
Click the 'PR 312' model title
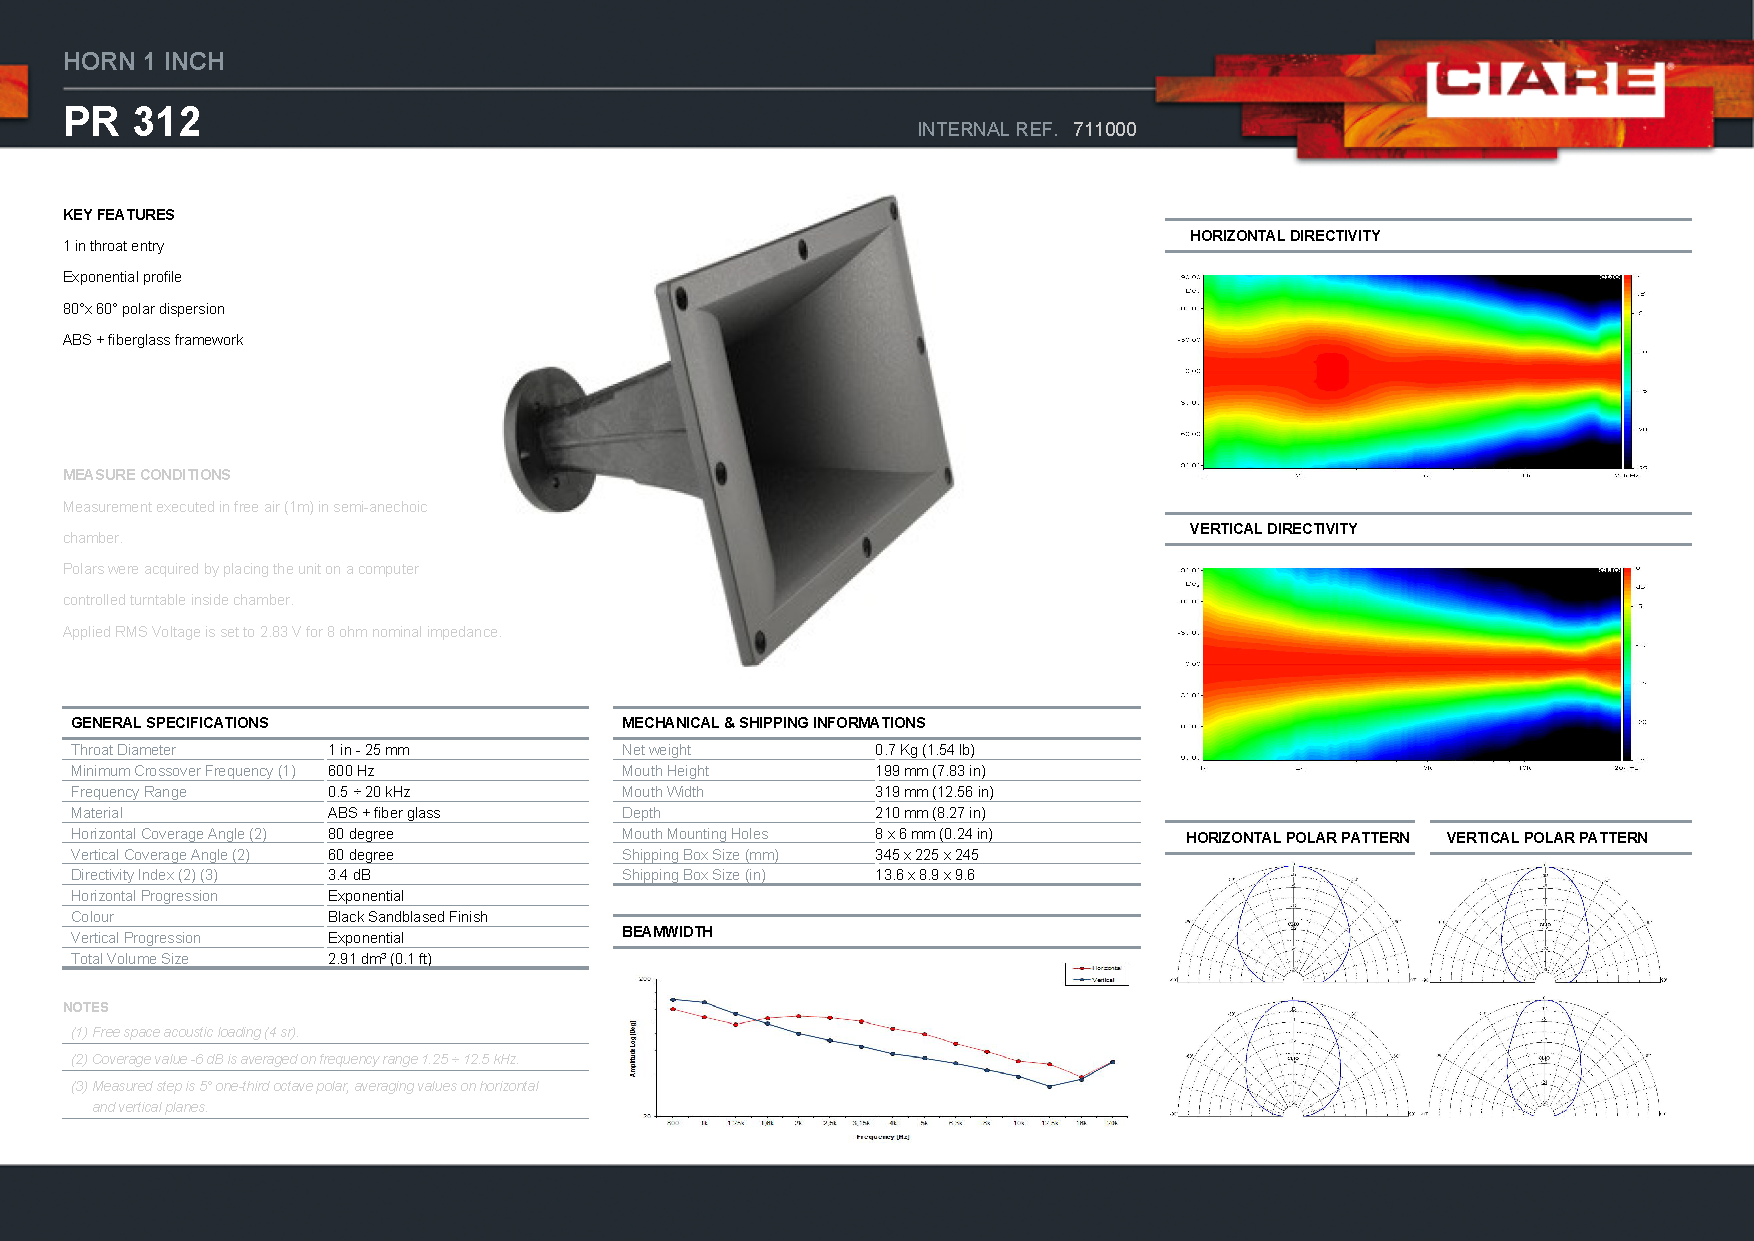[132, 122]
